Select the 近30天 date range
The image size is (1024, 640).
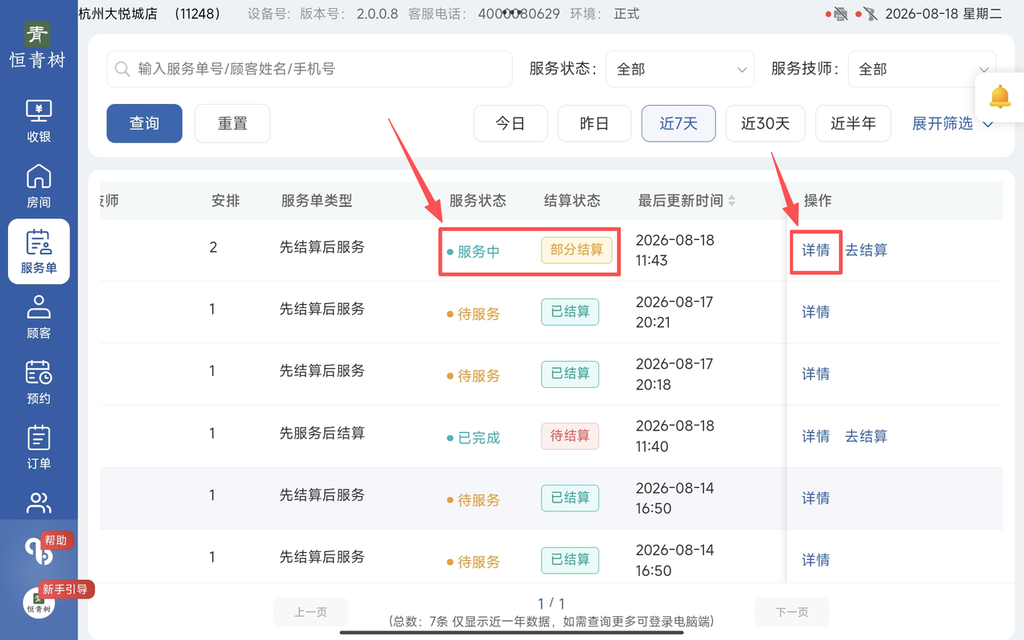765,123
